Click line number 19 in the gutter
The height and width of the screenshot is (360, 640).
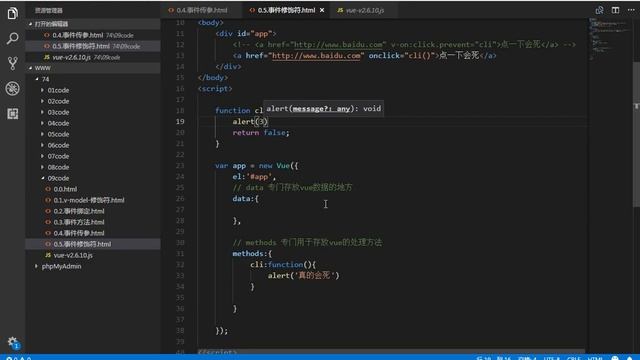(180, 122)
